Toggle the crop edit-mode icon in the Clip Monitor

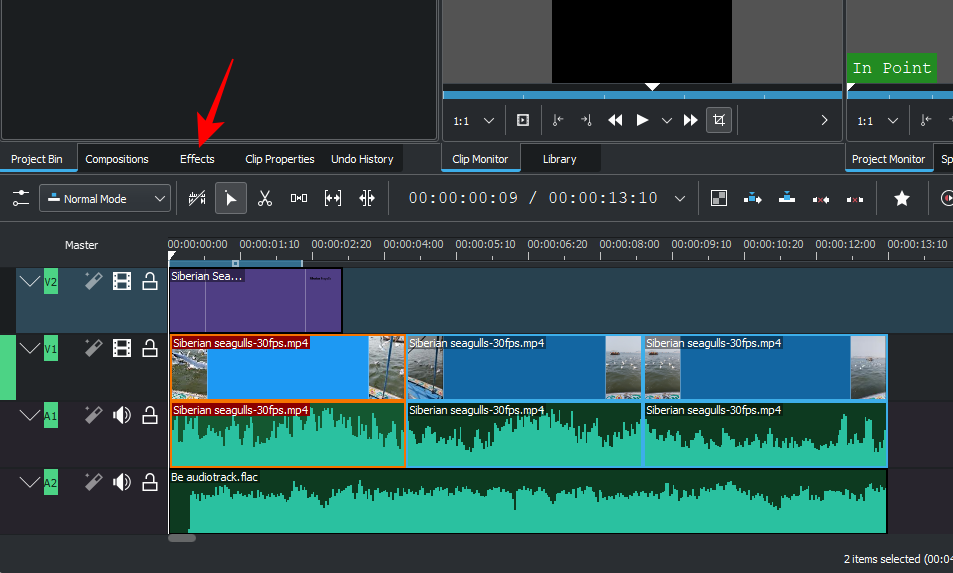coord(718,120)
